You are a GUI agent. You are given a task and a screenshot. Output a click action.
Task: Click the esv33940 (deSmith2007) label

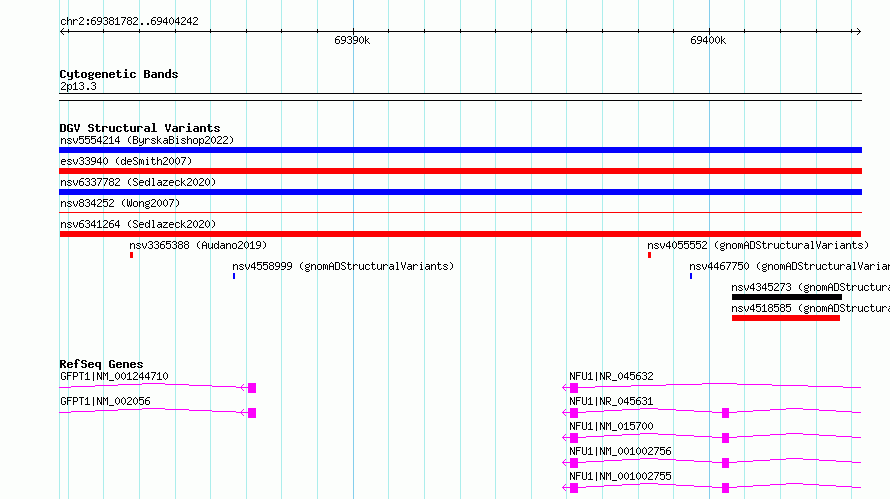pos(126,161)
